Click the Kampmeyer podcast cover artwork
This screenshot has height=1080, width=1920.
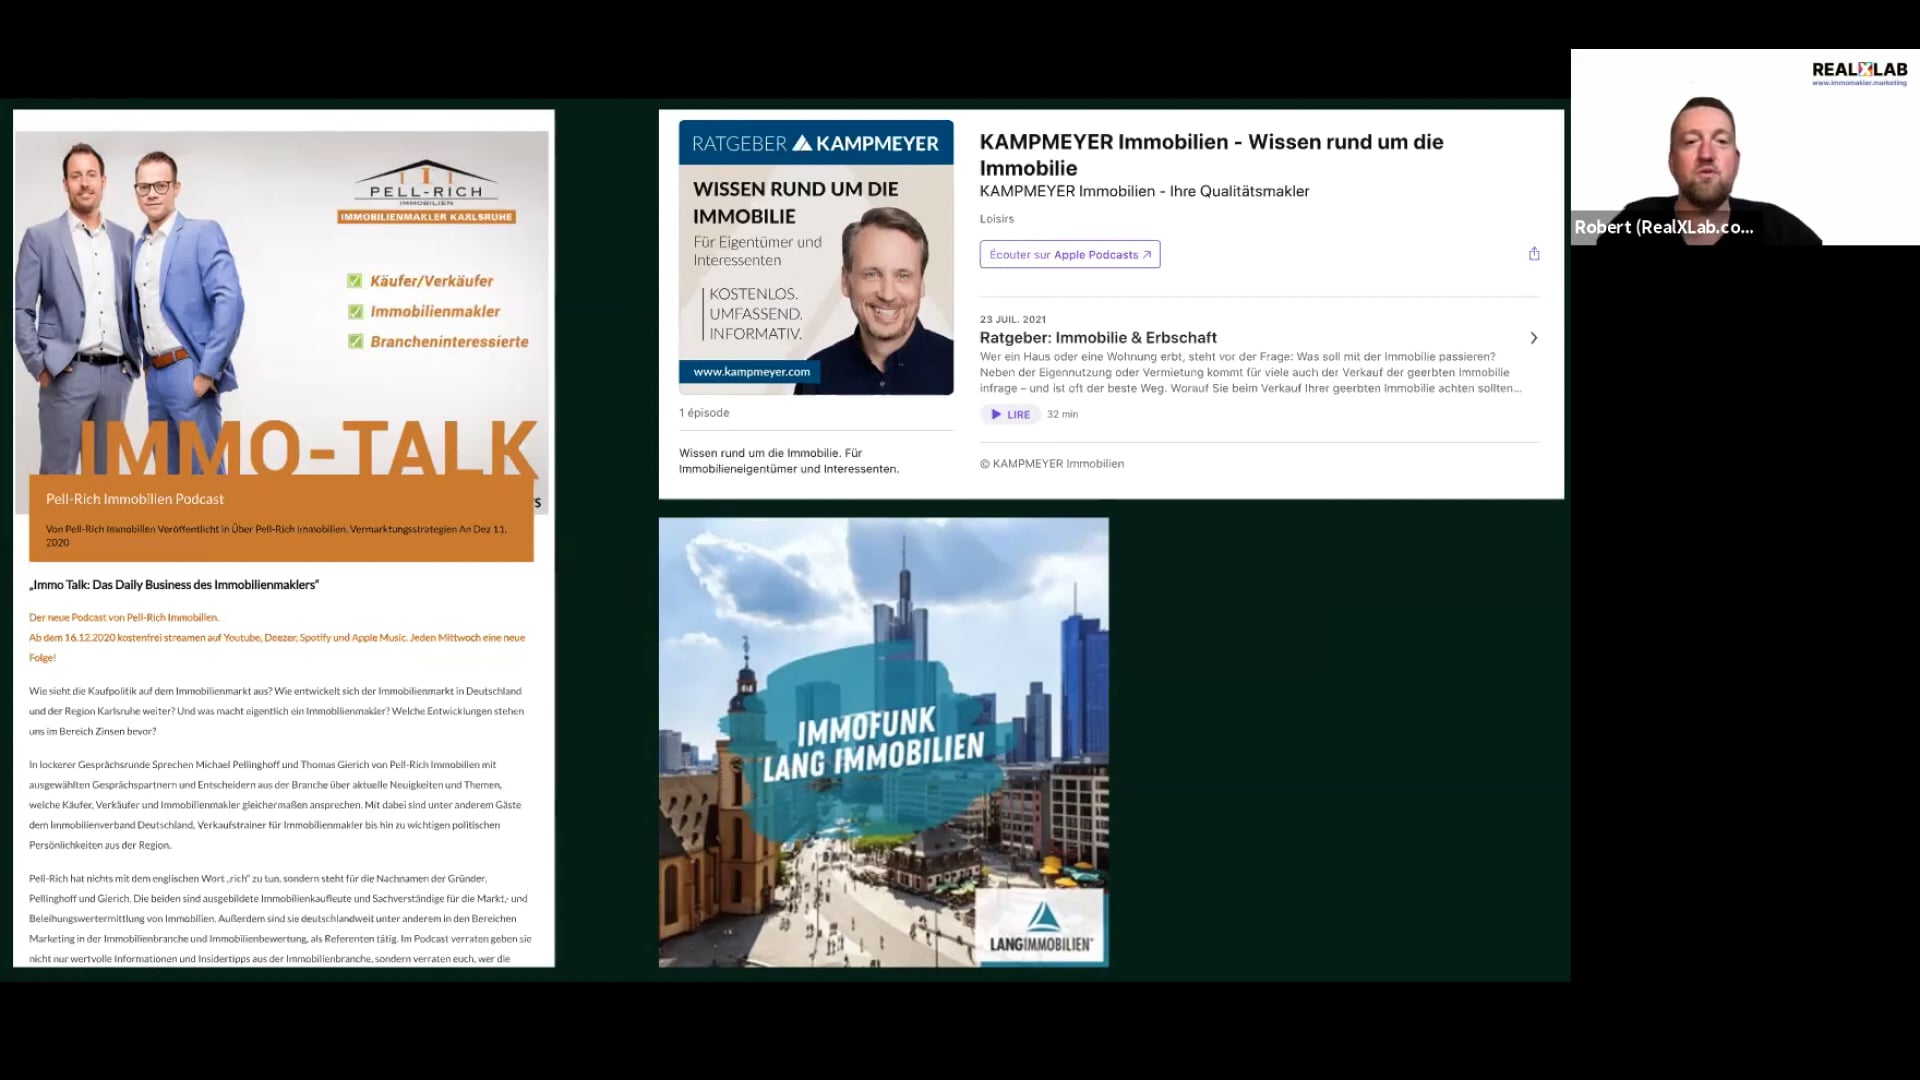click(816, 258)
